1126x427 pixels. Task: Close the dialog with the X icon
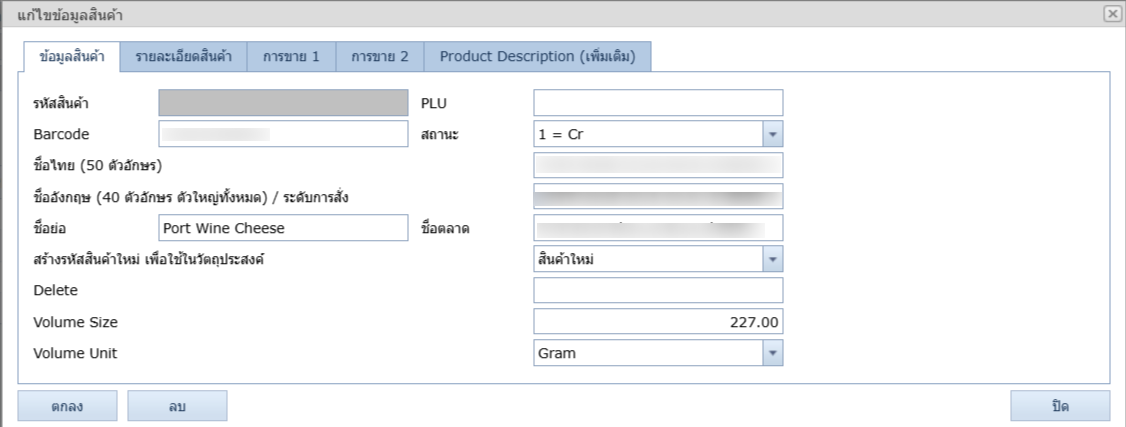click(x=1112, y=13)
